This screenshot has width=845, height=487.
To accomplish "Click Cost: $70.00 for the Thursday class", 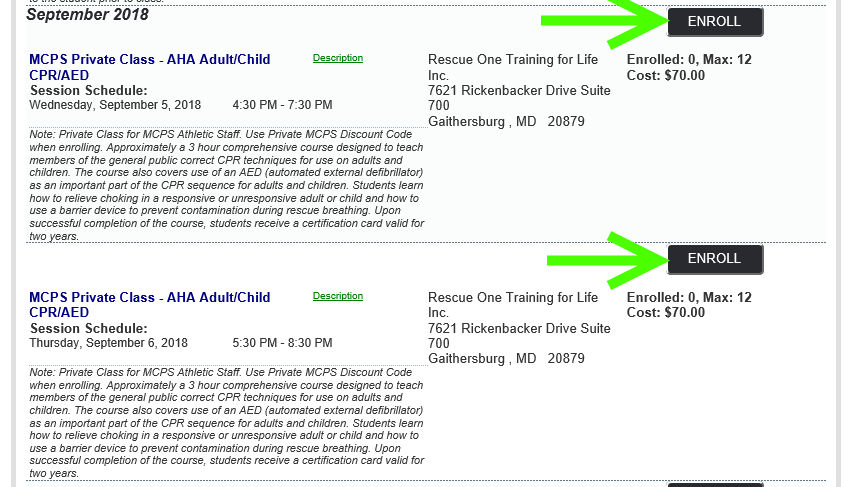I will (666, 312).
